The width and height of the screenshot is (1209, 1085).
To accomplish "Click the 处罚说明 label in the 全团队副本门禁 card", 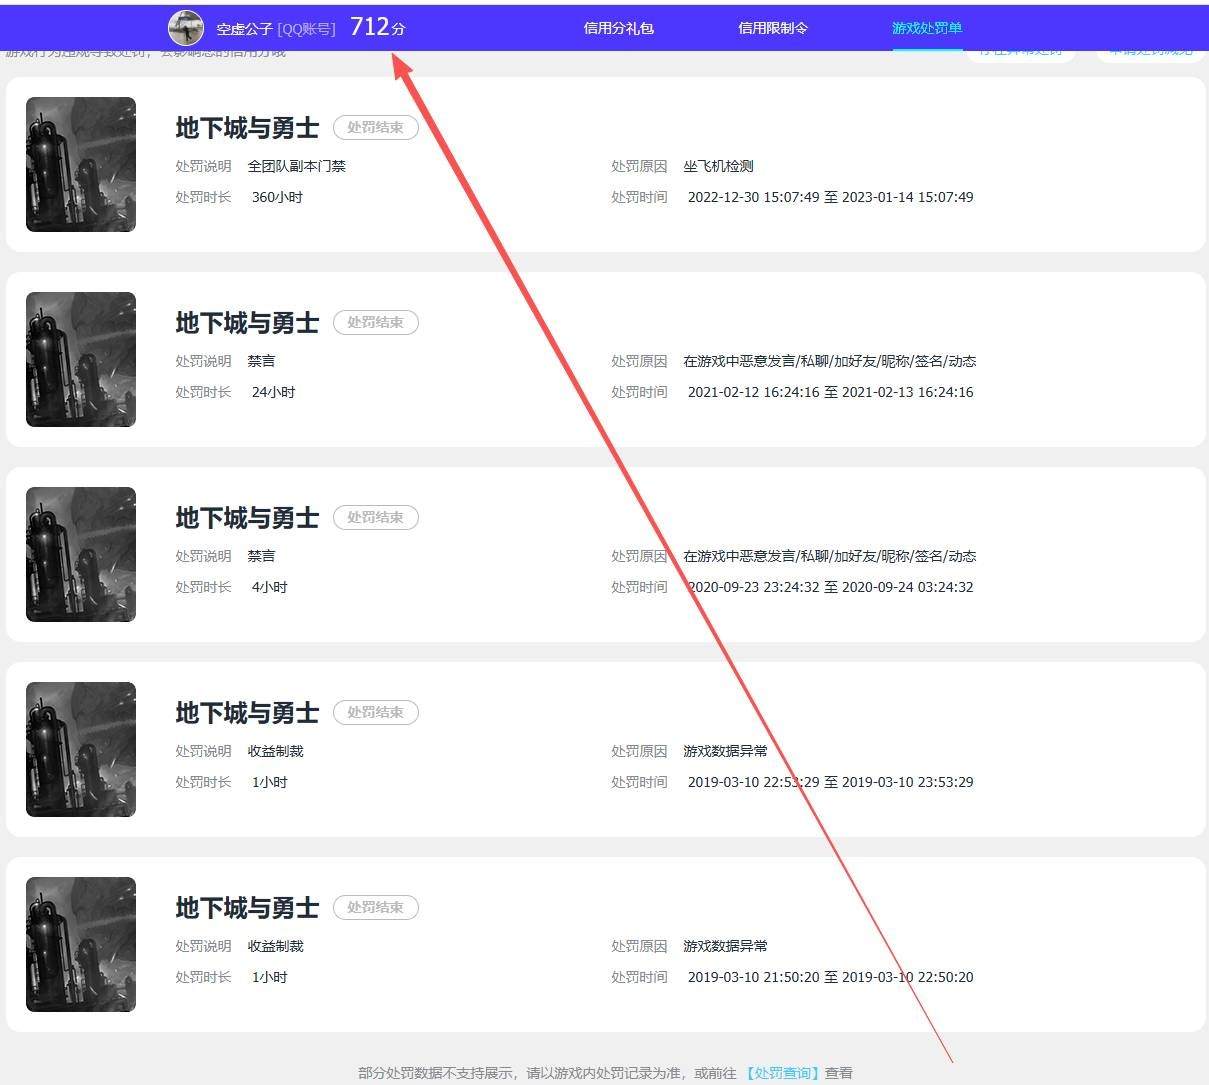I will pyautogui.click(x=203, y=166).
